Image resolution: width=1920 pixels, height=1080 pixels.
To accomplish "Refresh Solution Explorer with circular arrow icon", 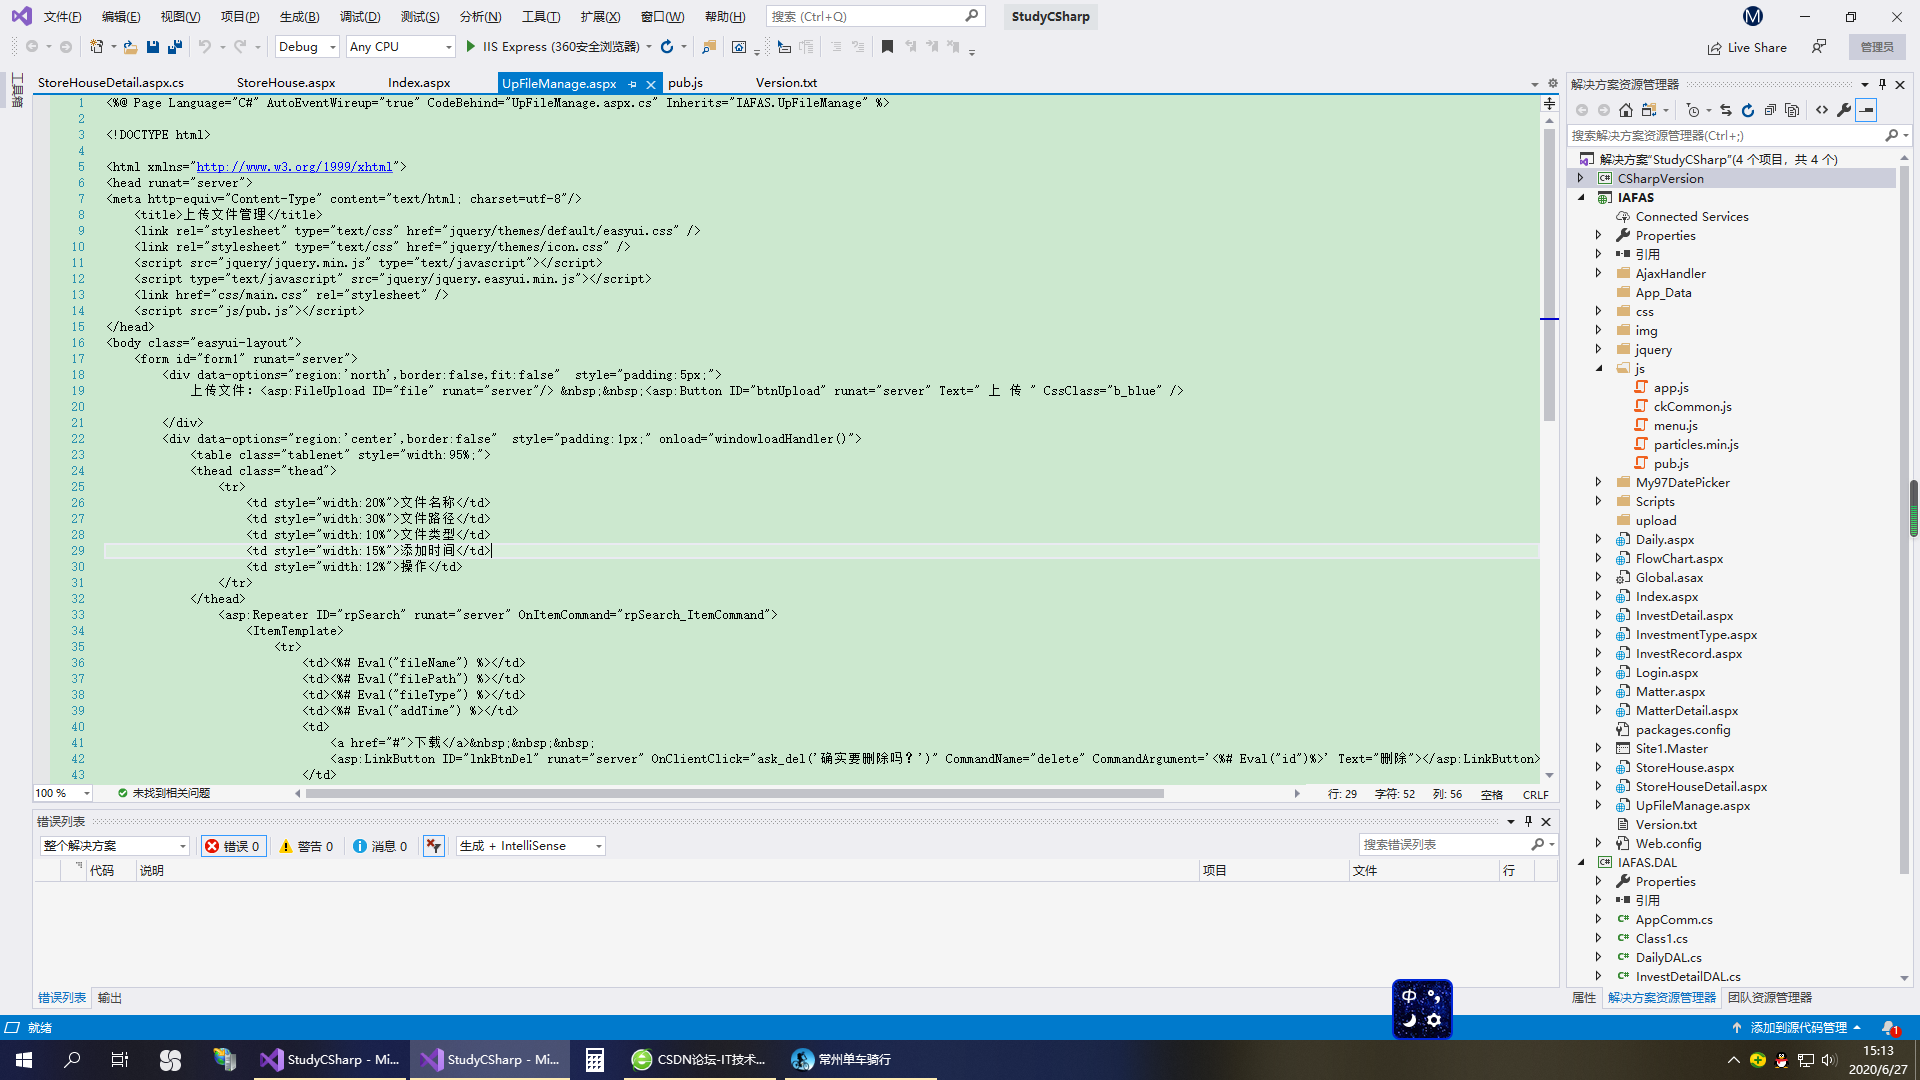I will (1748, 110).
